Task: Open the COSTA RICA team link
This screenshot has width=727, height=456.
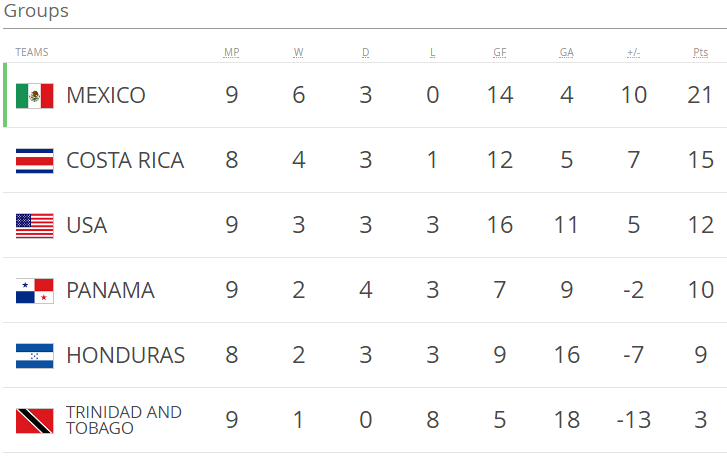Action: pos(125,161)
